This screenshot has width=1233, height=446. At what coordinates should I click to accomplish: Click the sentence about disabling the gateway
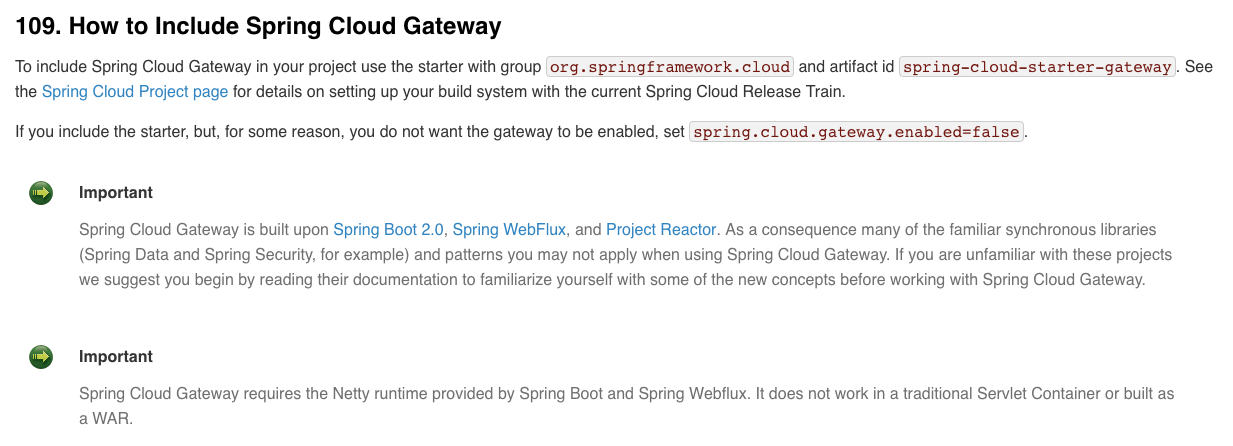[x=521, y=132]
